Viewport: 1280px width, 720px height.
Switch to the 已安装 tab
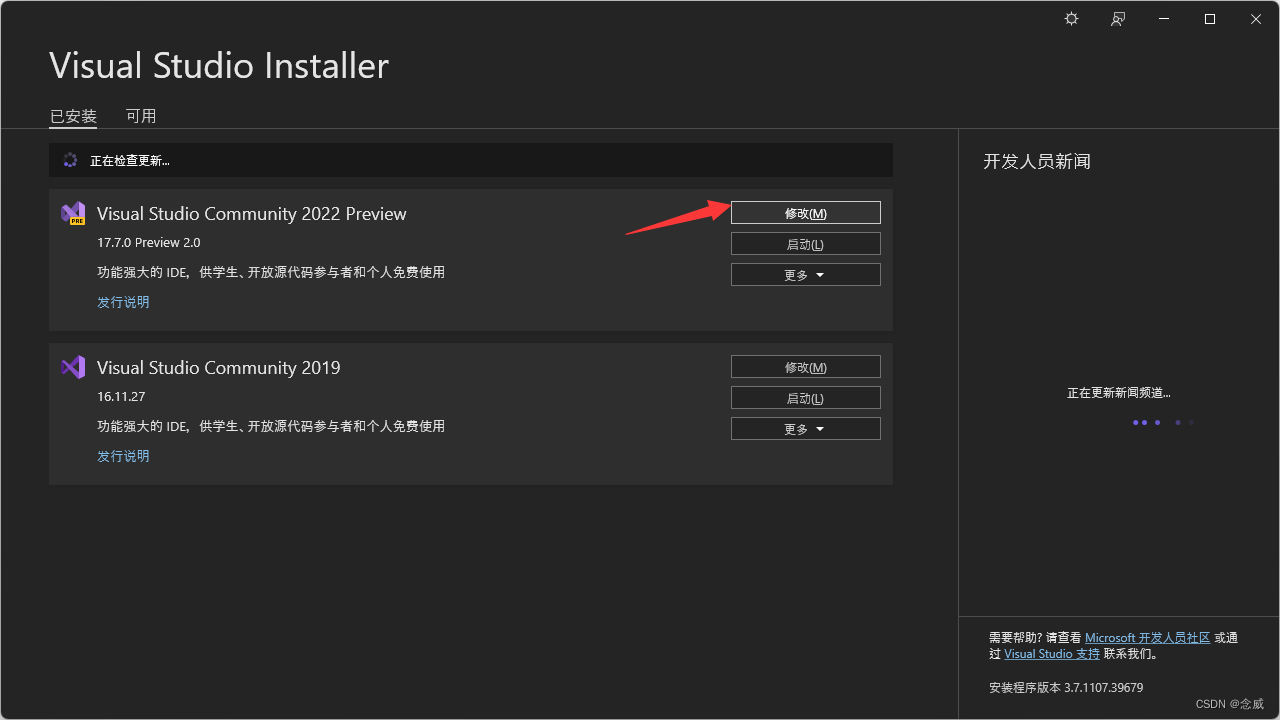(73, 116)
